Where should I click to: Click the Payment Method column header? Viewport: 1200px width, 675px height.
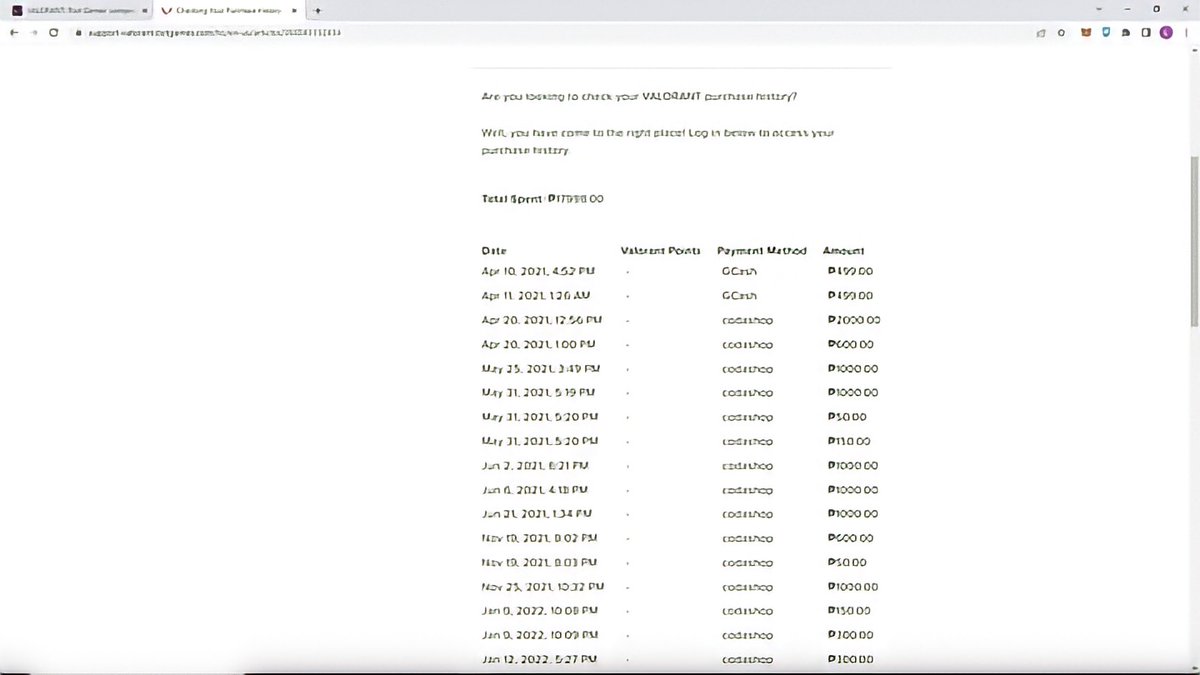(x=761, y=251)
